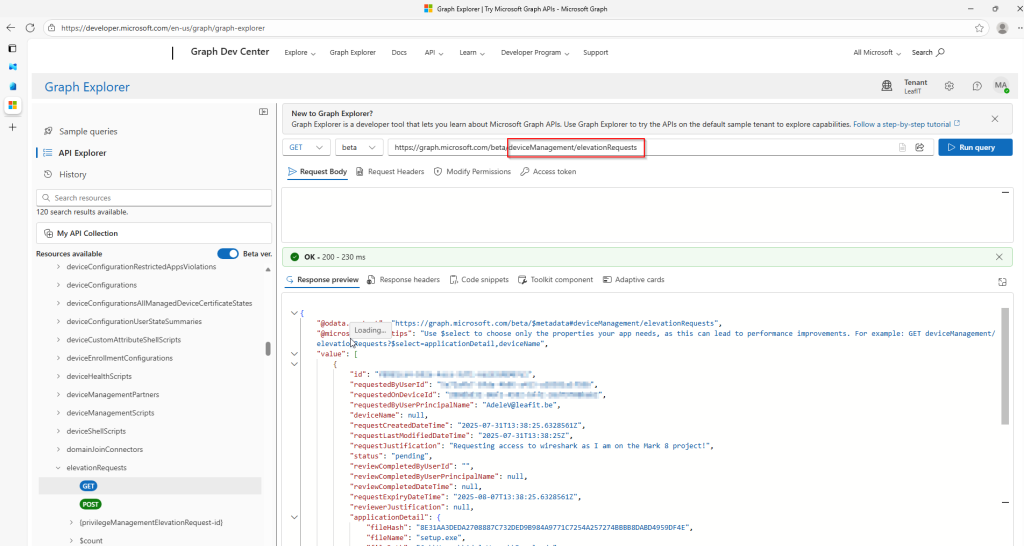Switch to the Code snippets tab

(479, 280)
